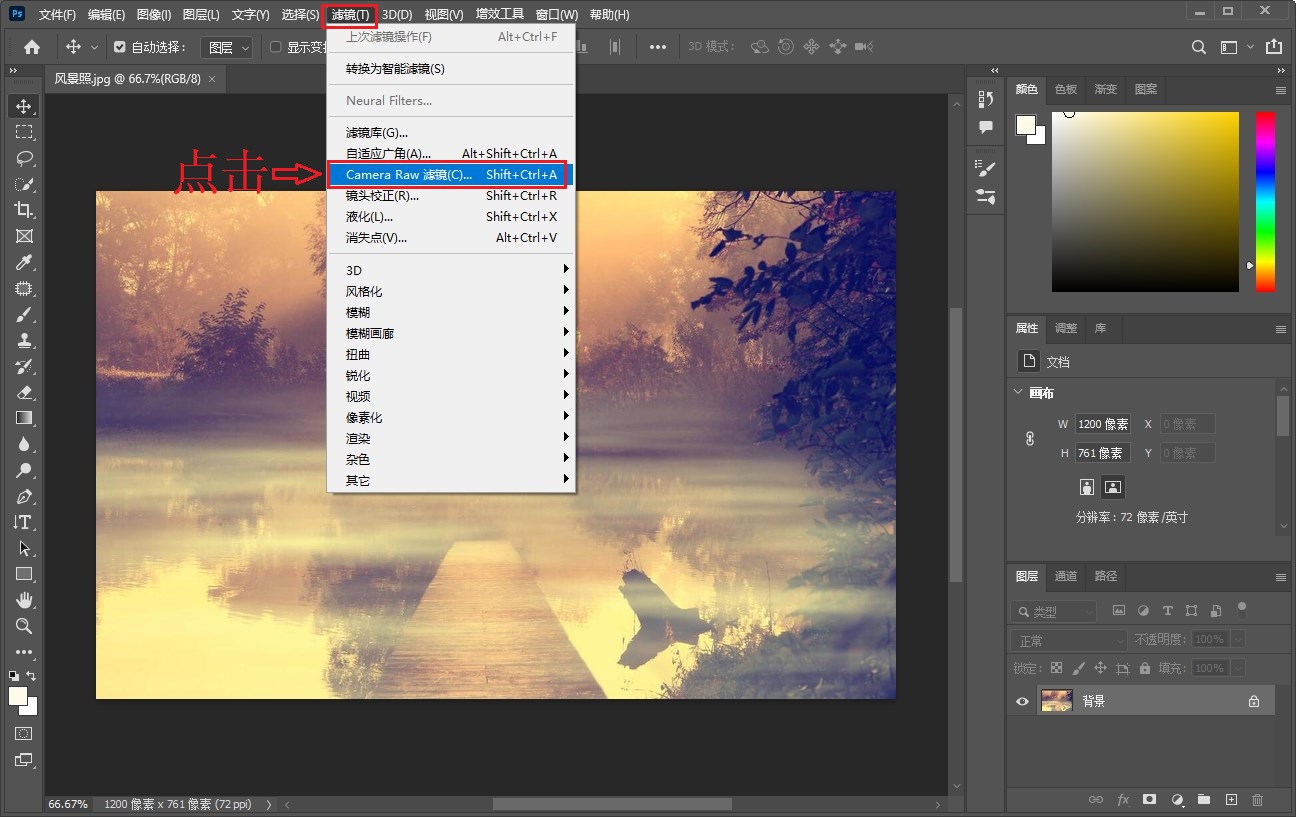Select the Hand tool
1296x817 pixels.
[x=24, y=600]
